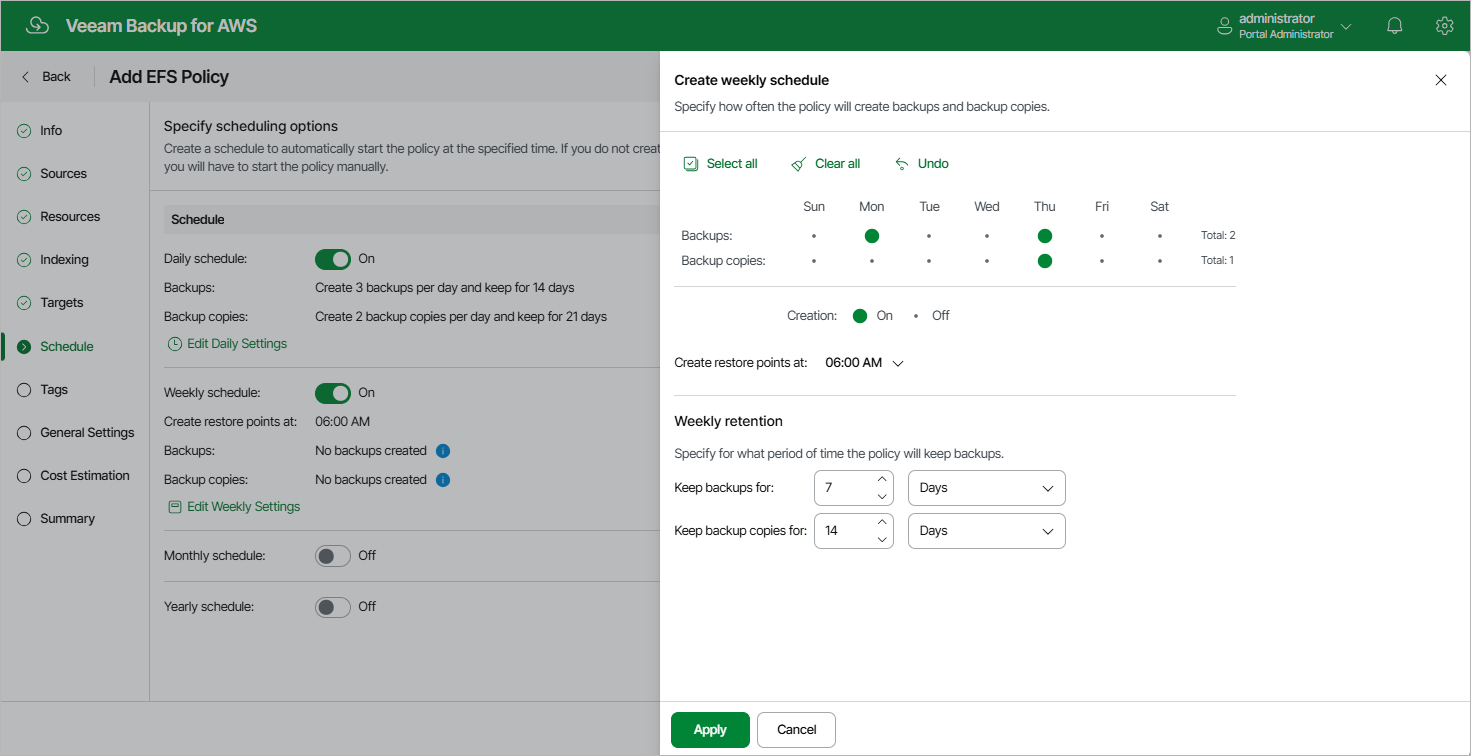Open the Sources wizard step
The width and height of the screenshot is (1471, 756).
[64, 174]
